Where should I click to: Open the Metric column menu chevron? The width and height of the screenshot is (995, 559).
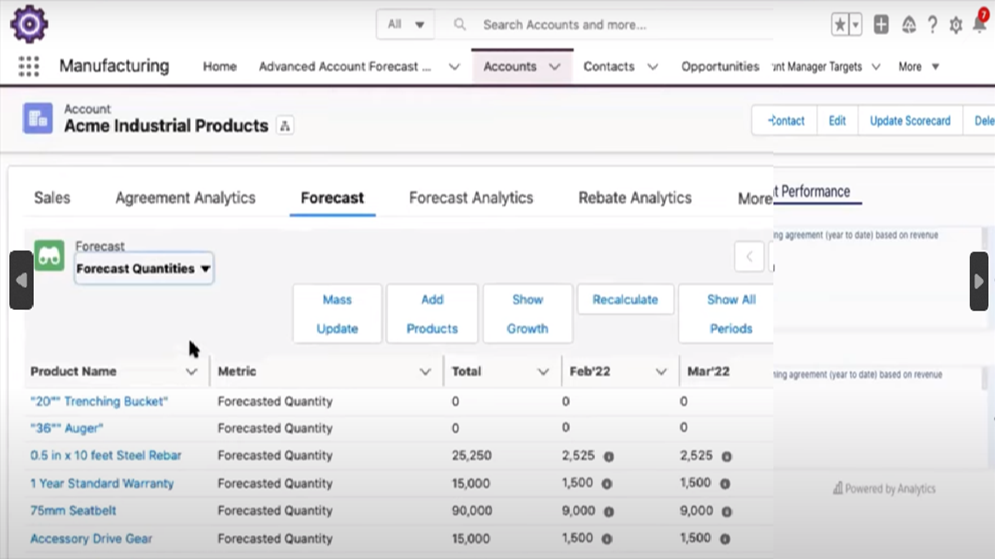[425, 372]
